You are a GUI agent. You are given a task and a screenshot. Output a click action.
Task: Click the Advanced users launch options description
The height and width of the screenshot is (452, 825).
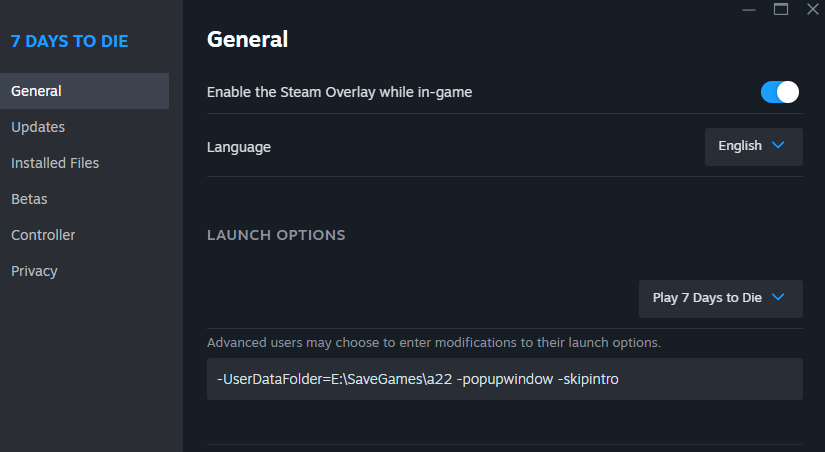tap(434, 343)
